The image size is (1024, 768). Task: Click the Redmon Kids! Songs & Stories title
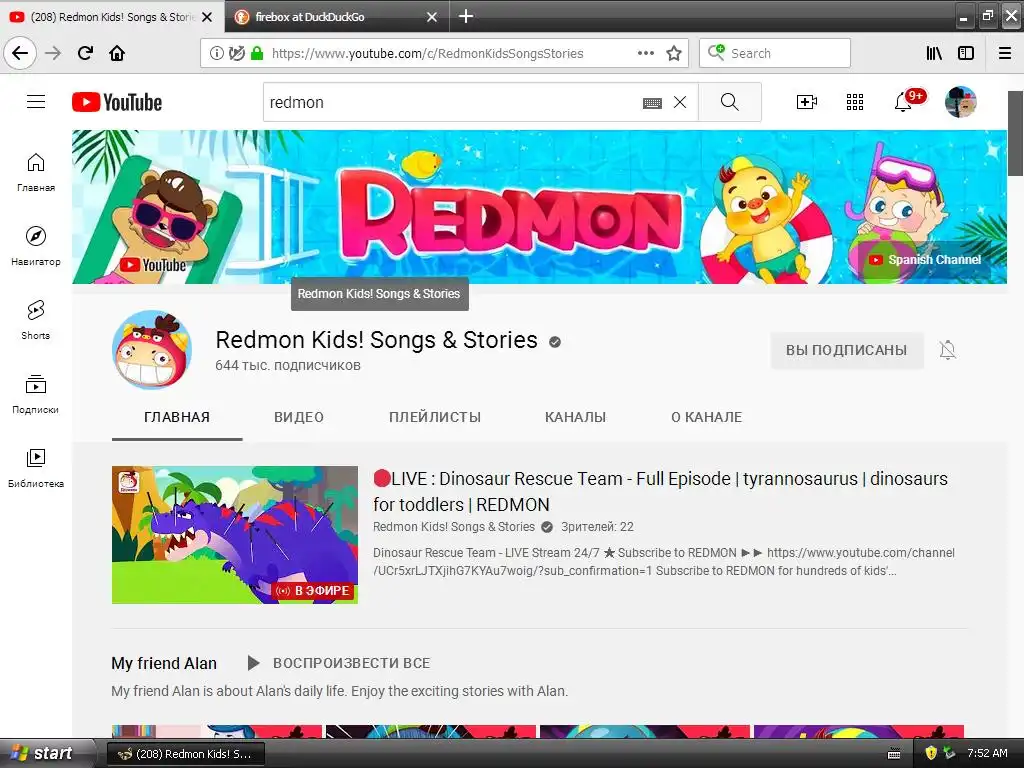[x=377, y=340]
